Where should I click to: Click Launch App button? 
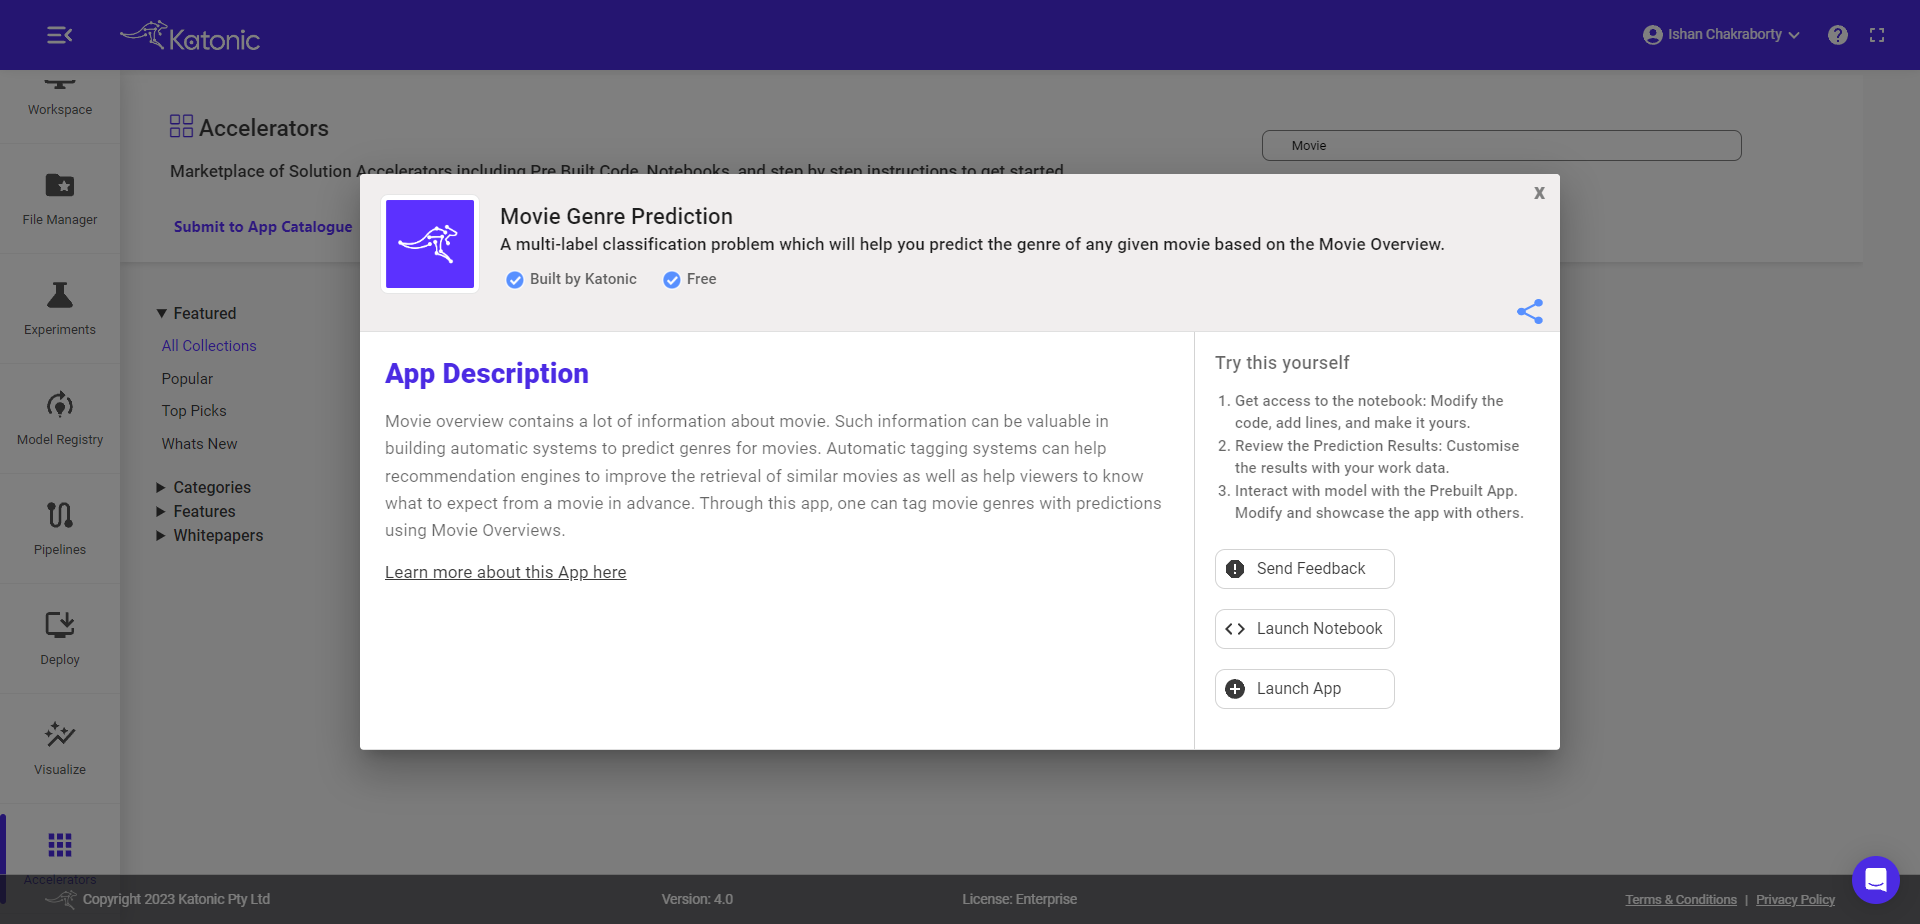tap(1304, 689)
